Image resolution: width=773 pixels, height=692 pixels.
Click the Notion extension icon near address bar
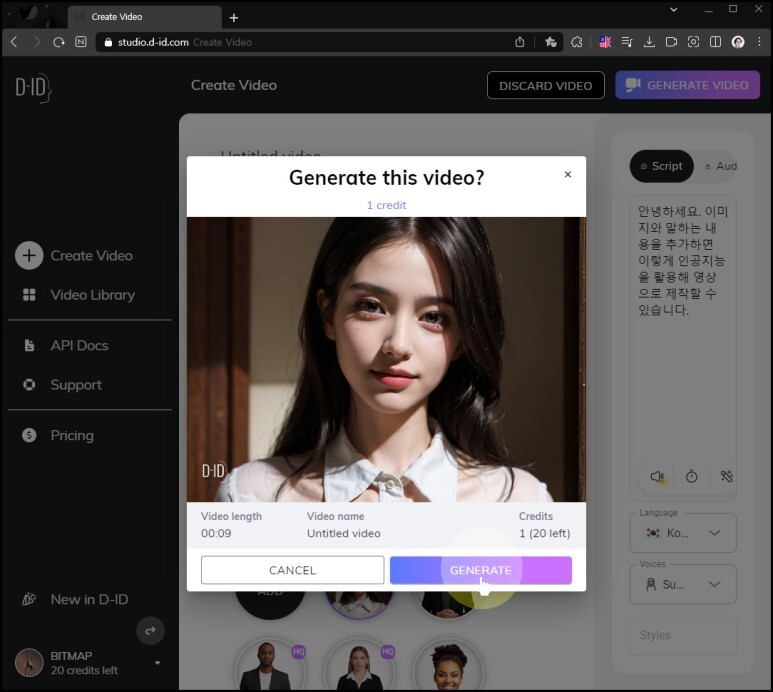[x=81, y=42]
